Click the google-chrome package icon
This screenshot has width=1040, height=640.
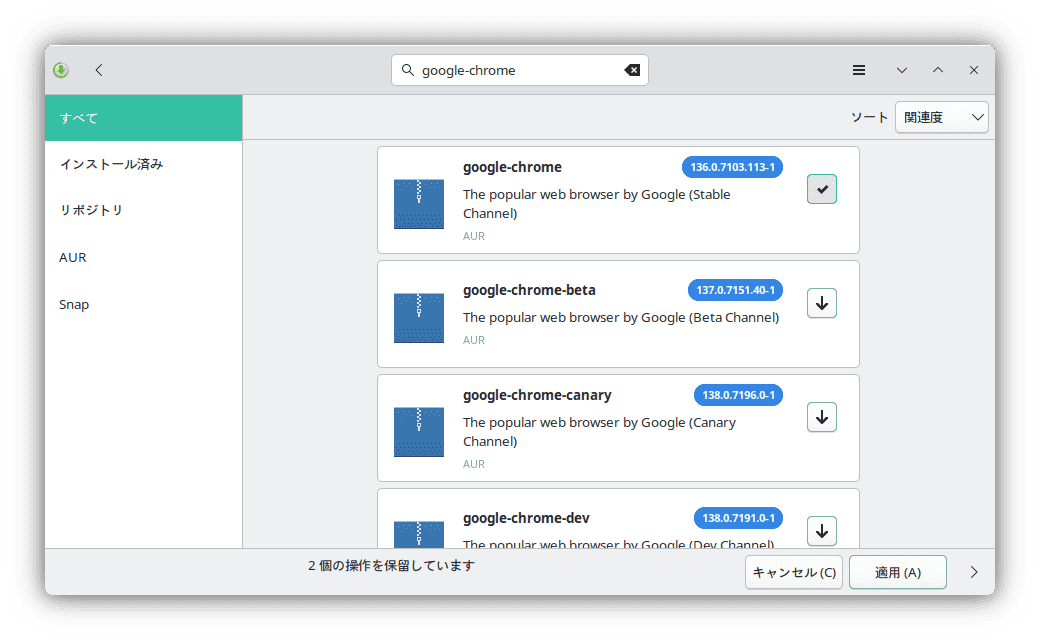tap(419, 204)
